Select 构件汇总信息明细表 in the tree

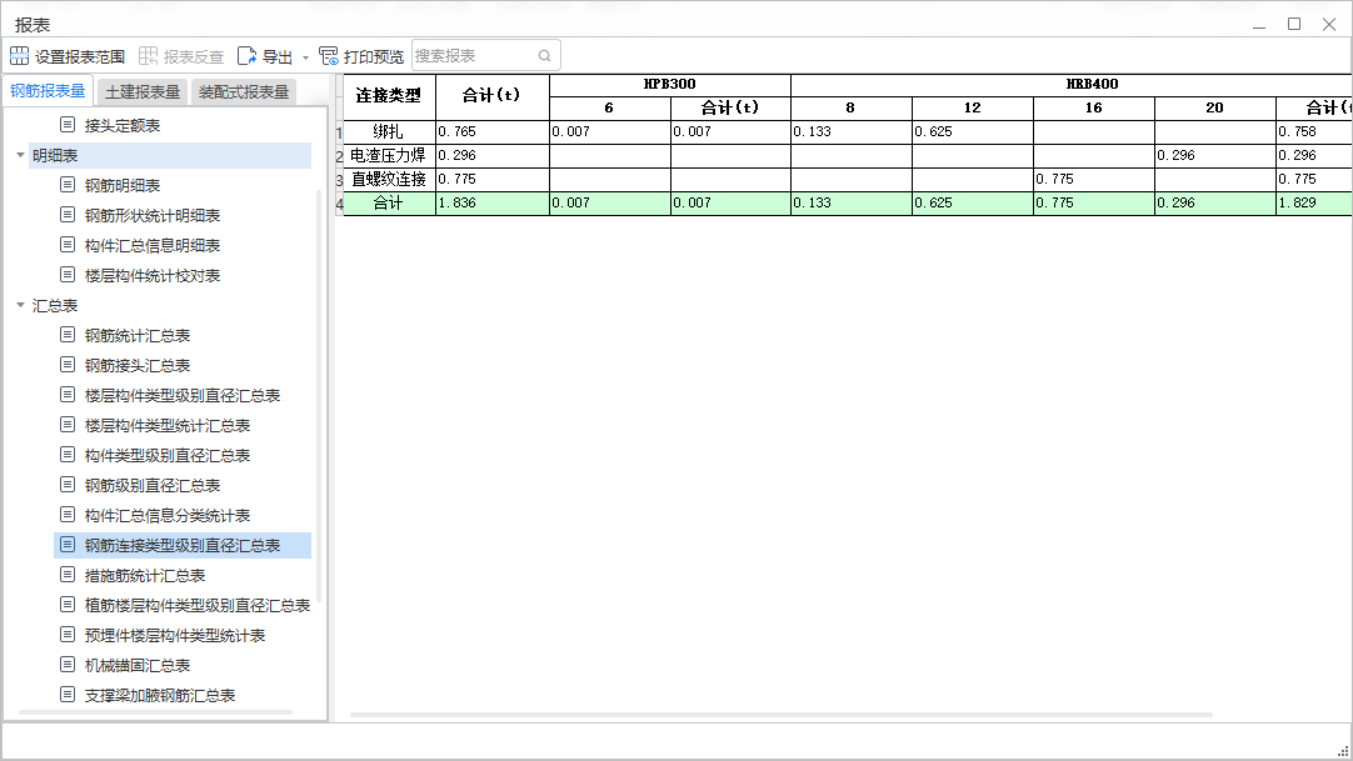pyautogui.click(x=152, y=246)
